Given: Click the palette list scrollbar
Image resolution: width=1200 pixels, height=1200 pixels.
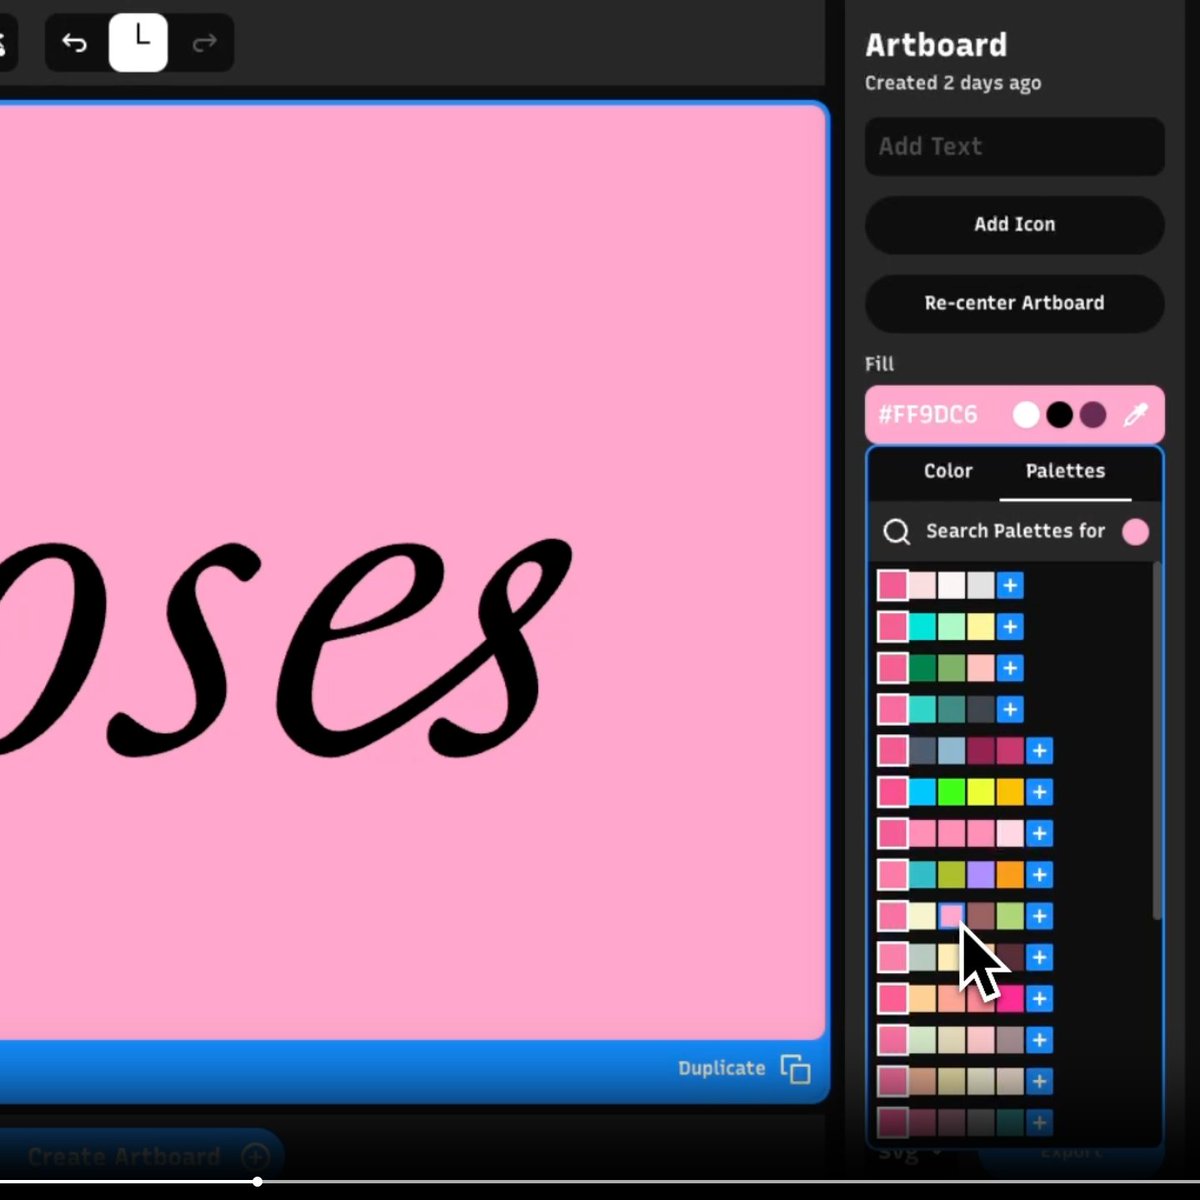Looking at the screenshot, I should (1157, 740).
